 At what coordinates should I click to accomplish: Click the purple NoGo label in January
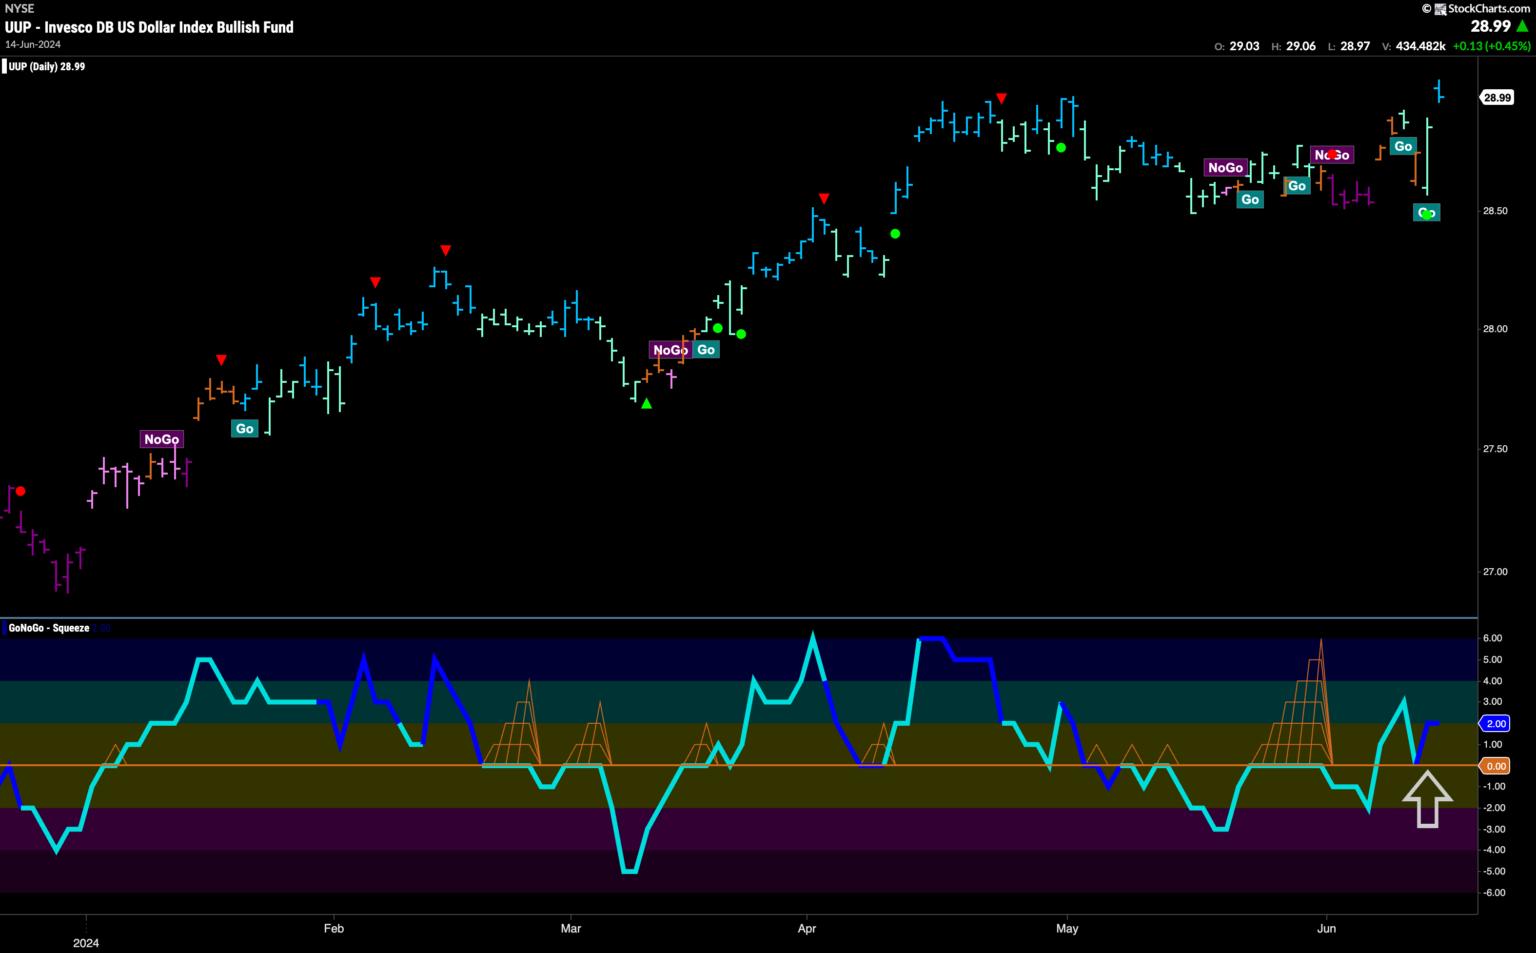(x=161, y=439)
